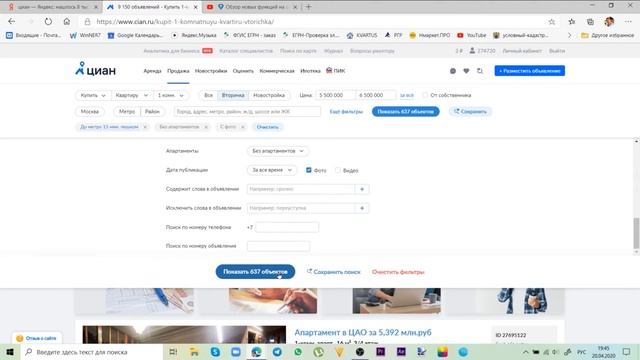Click the Cian logo
The width and height of the screenshot is (640, 360).
click(96, 69)
